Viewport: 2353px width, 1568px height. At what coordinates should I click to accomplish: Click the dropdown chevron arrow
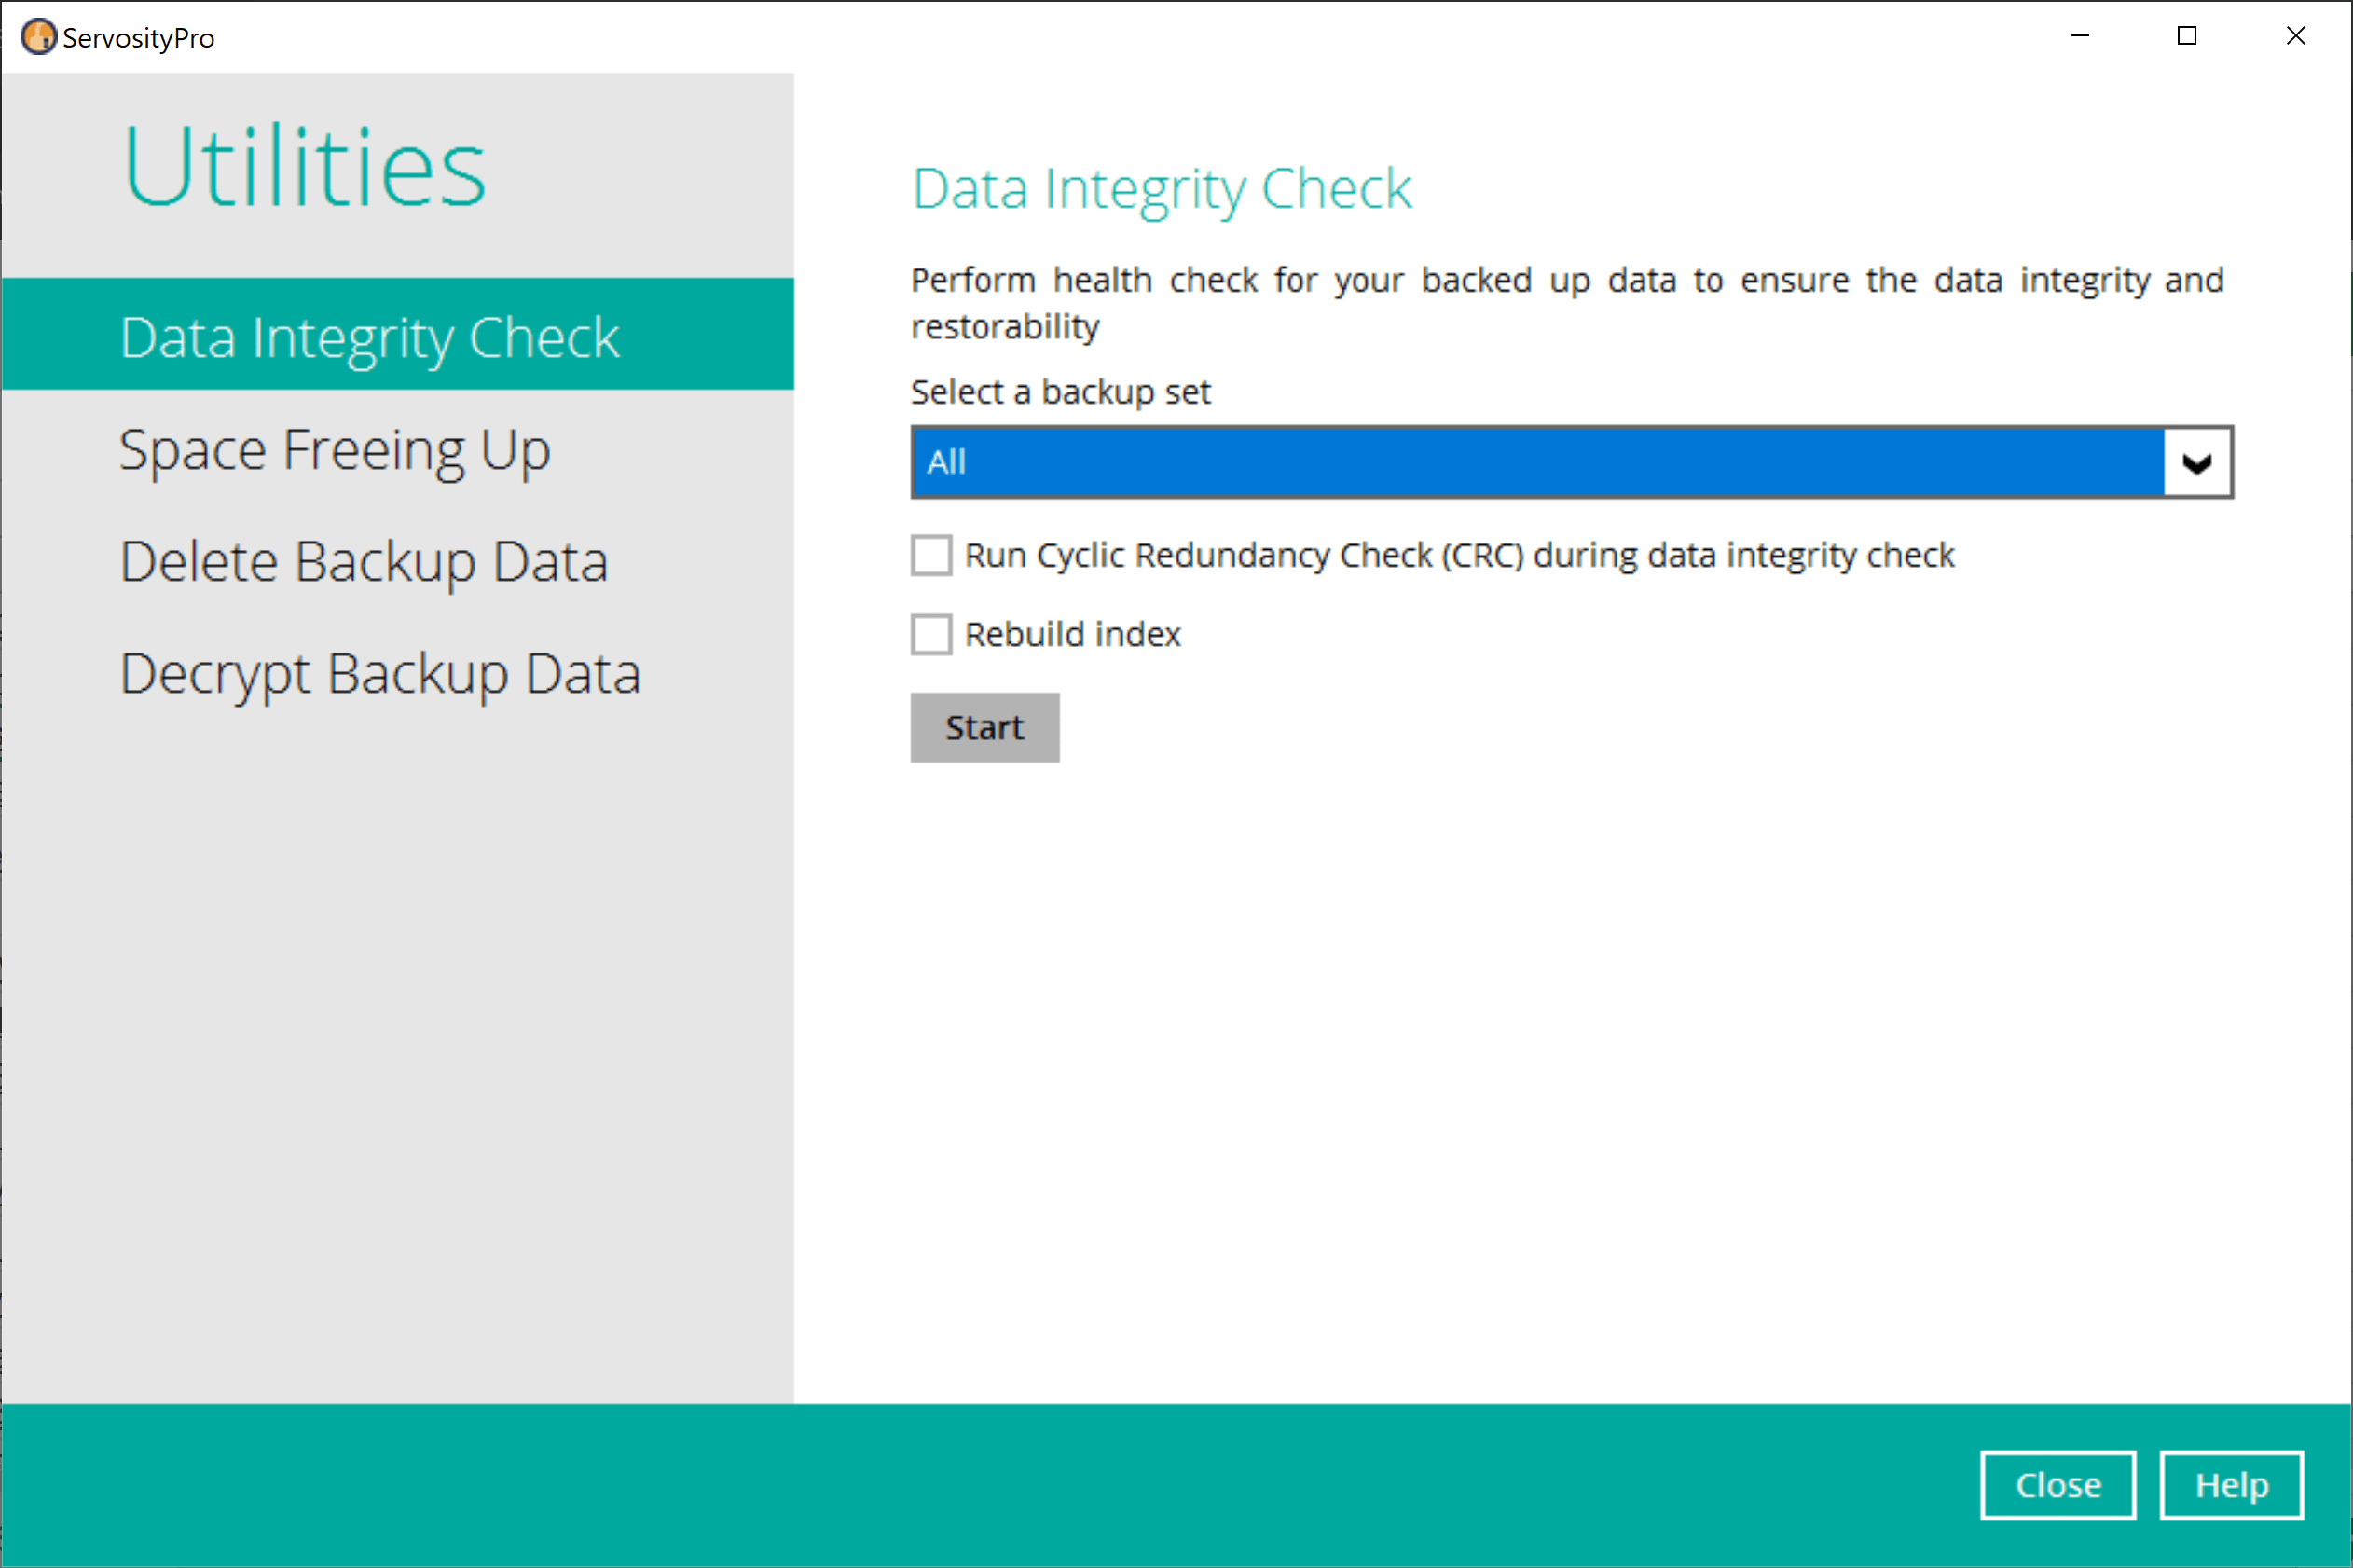click(2197, 461)
